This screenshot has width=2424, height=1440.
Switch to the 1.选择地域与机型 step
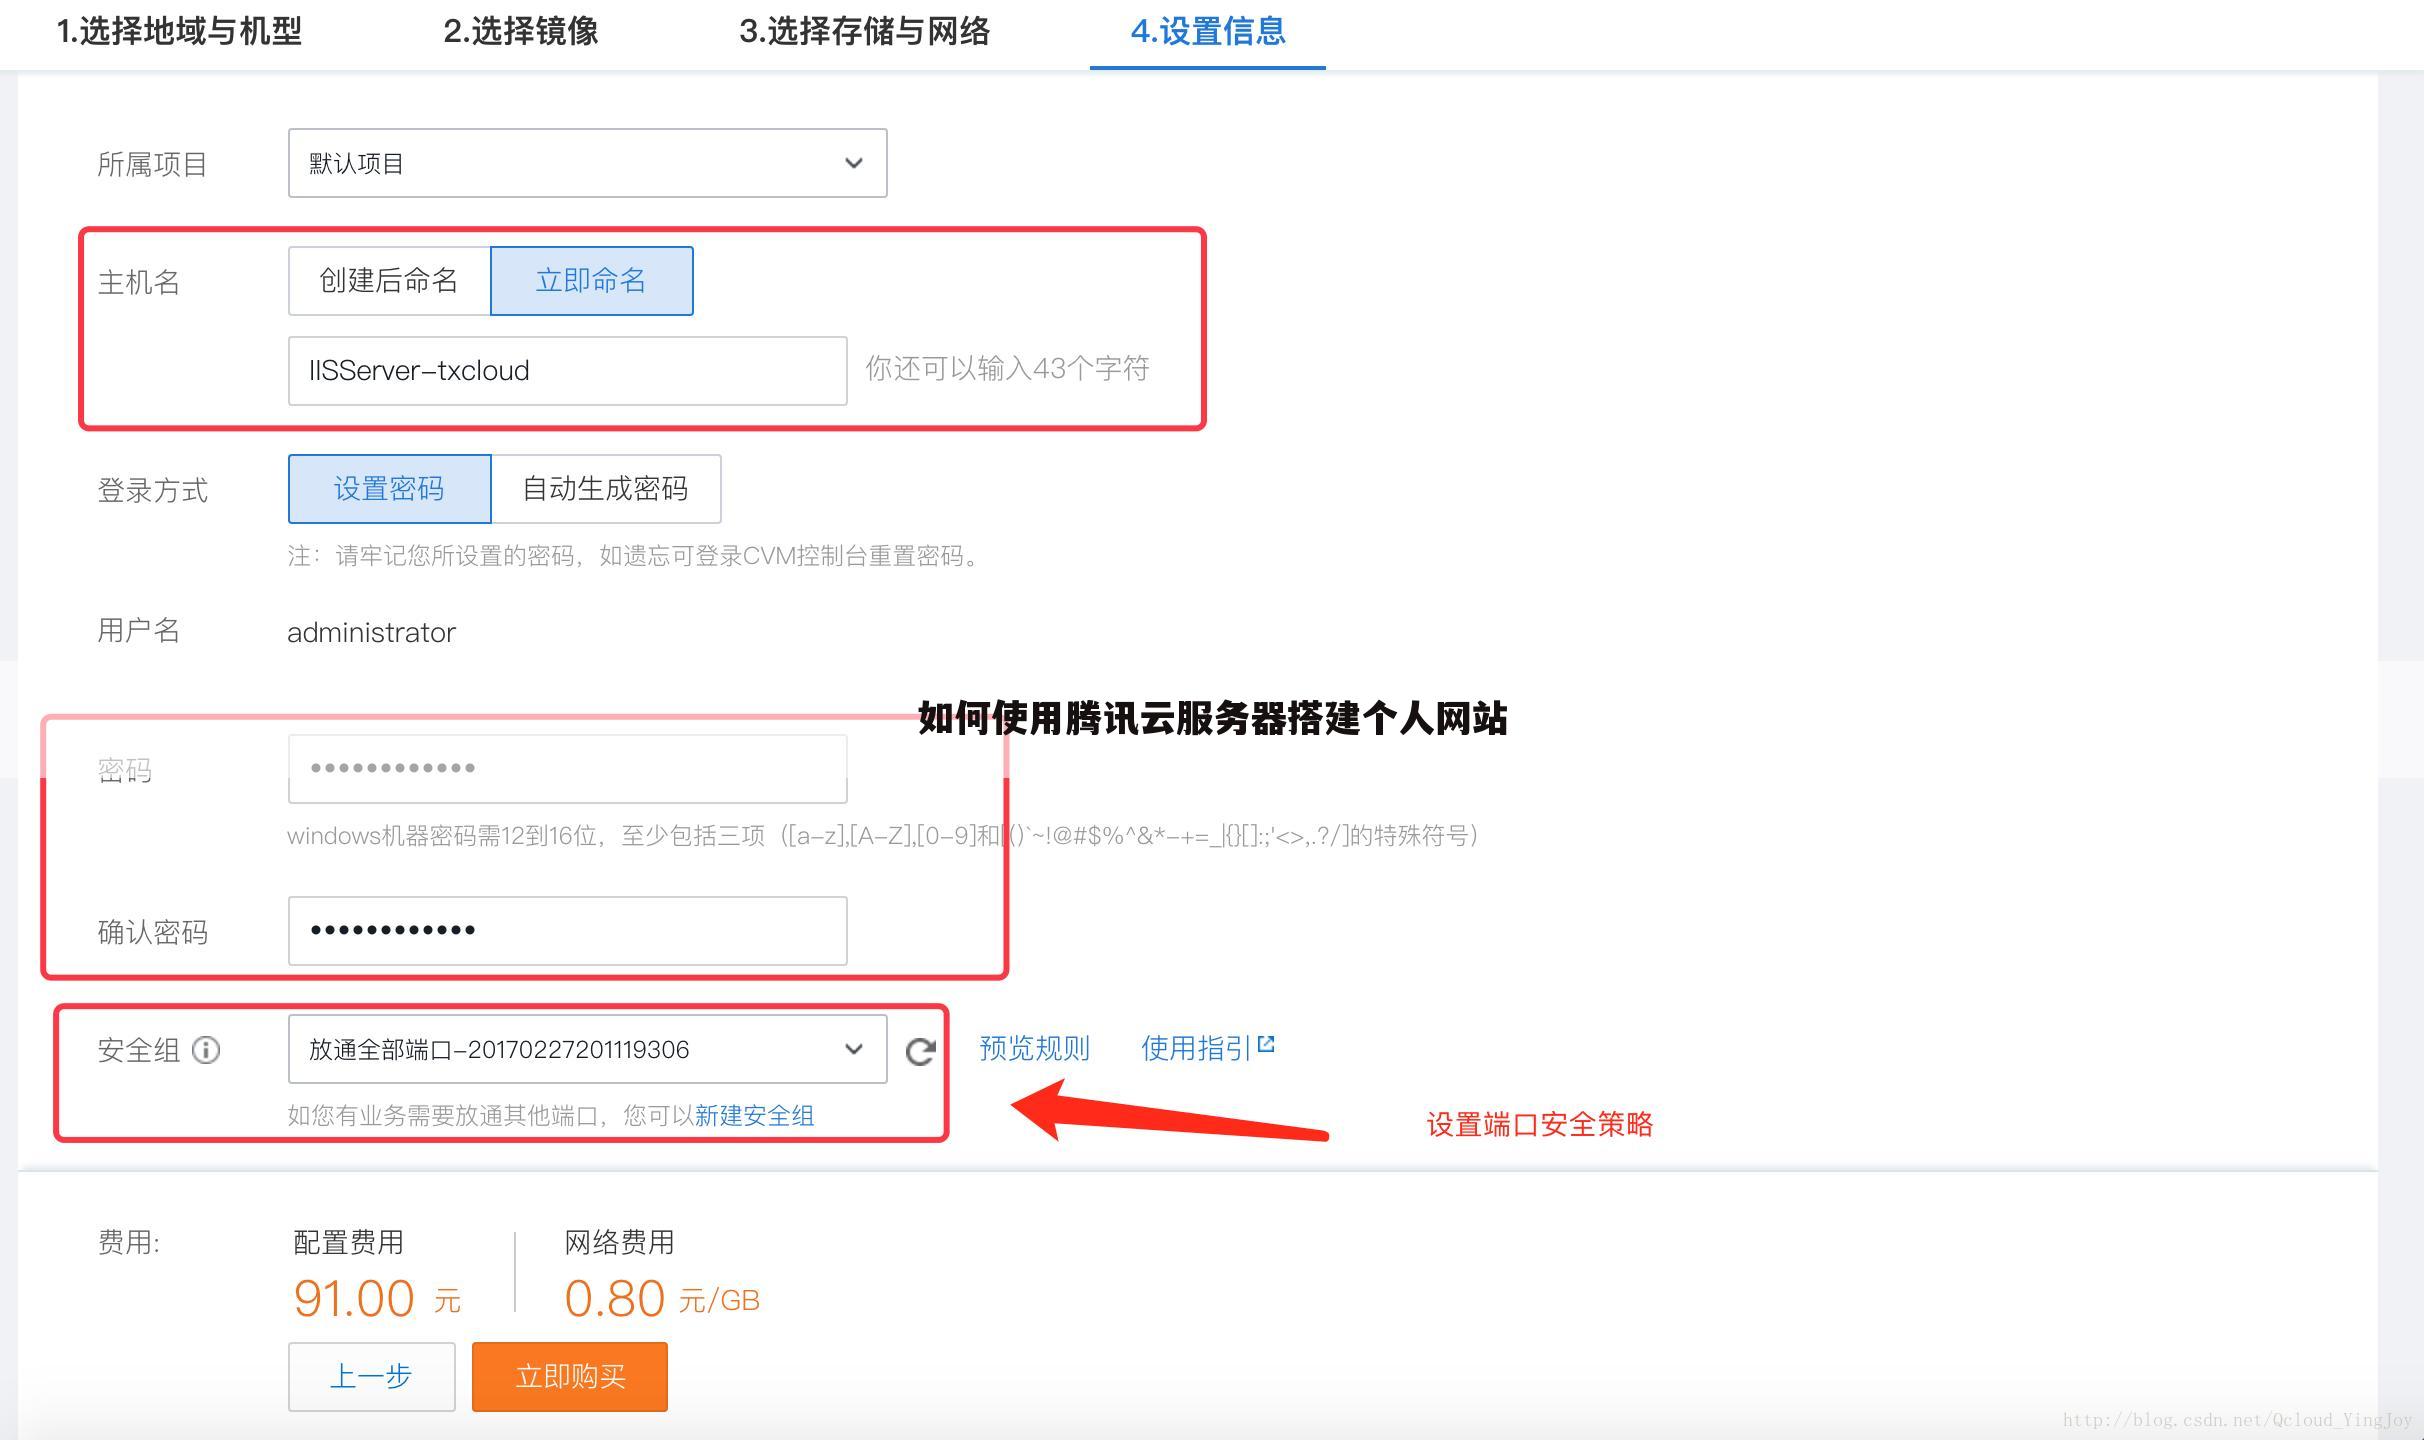click(x=182, y=32)
